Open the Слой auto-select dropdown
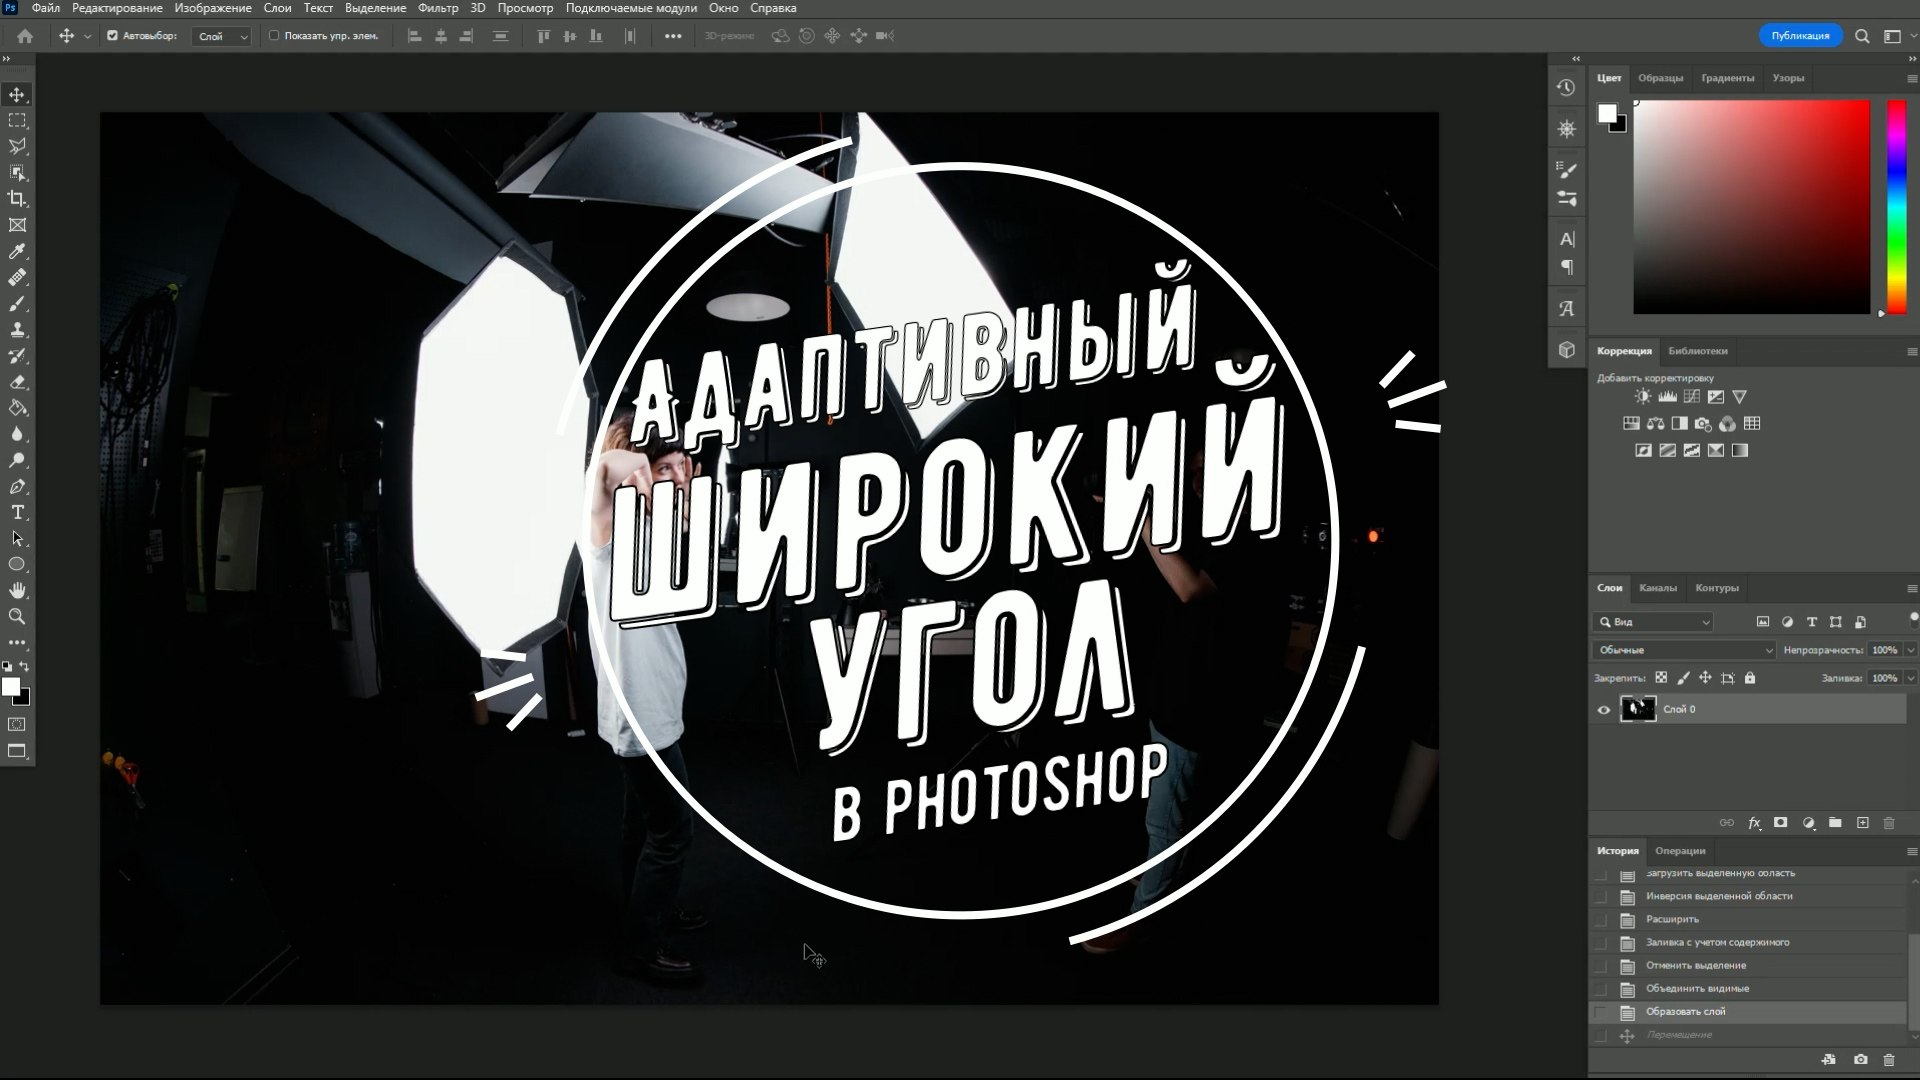Viewport: 1920px width, 1080px height. click(x=221, y=36)
